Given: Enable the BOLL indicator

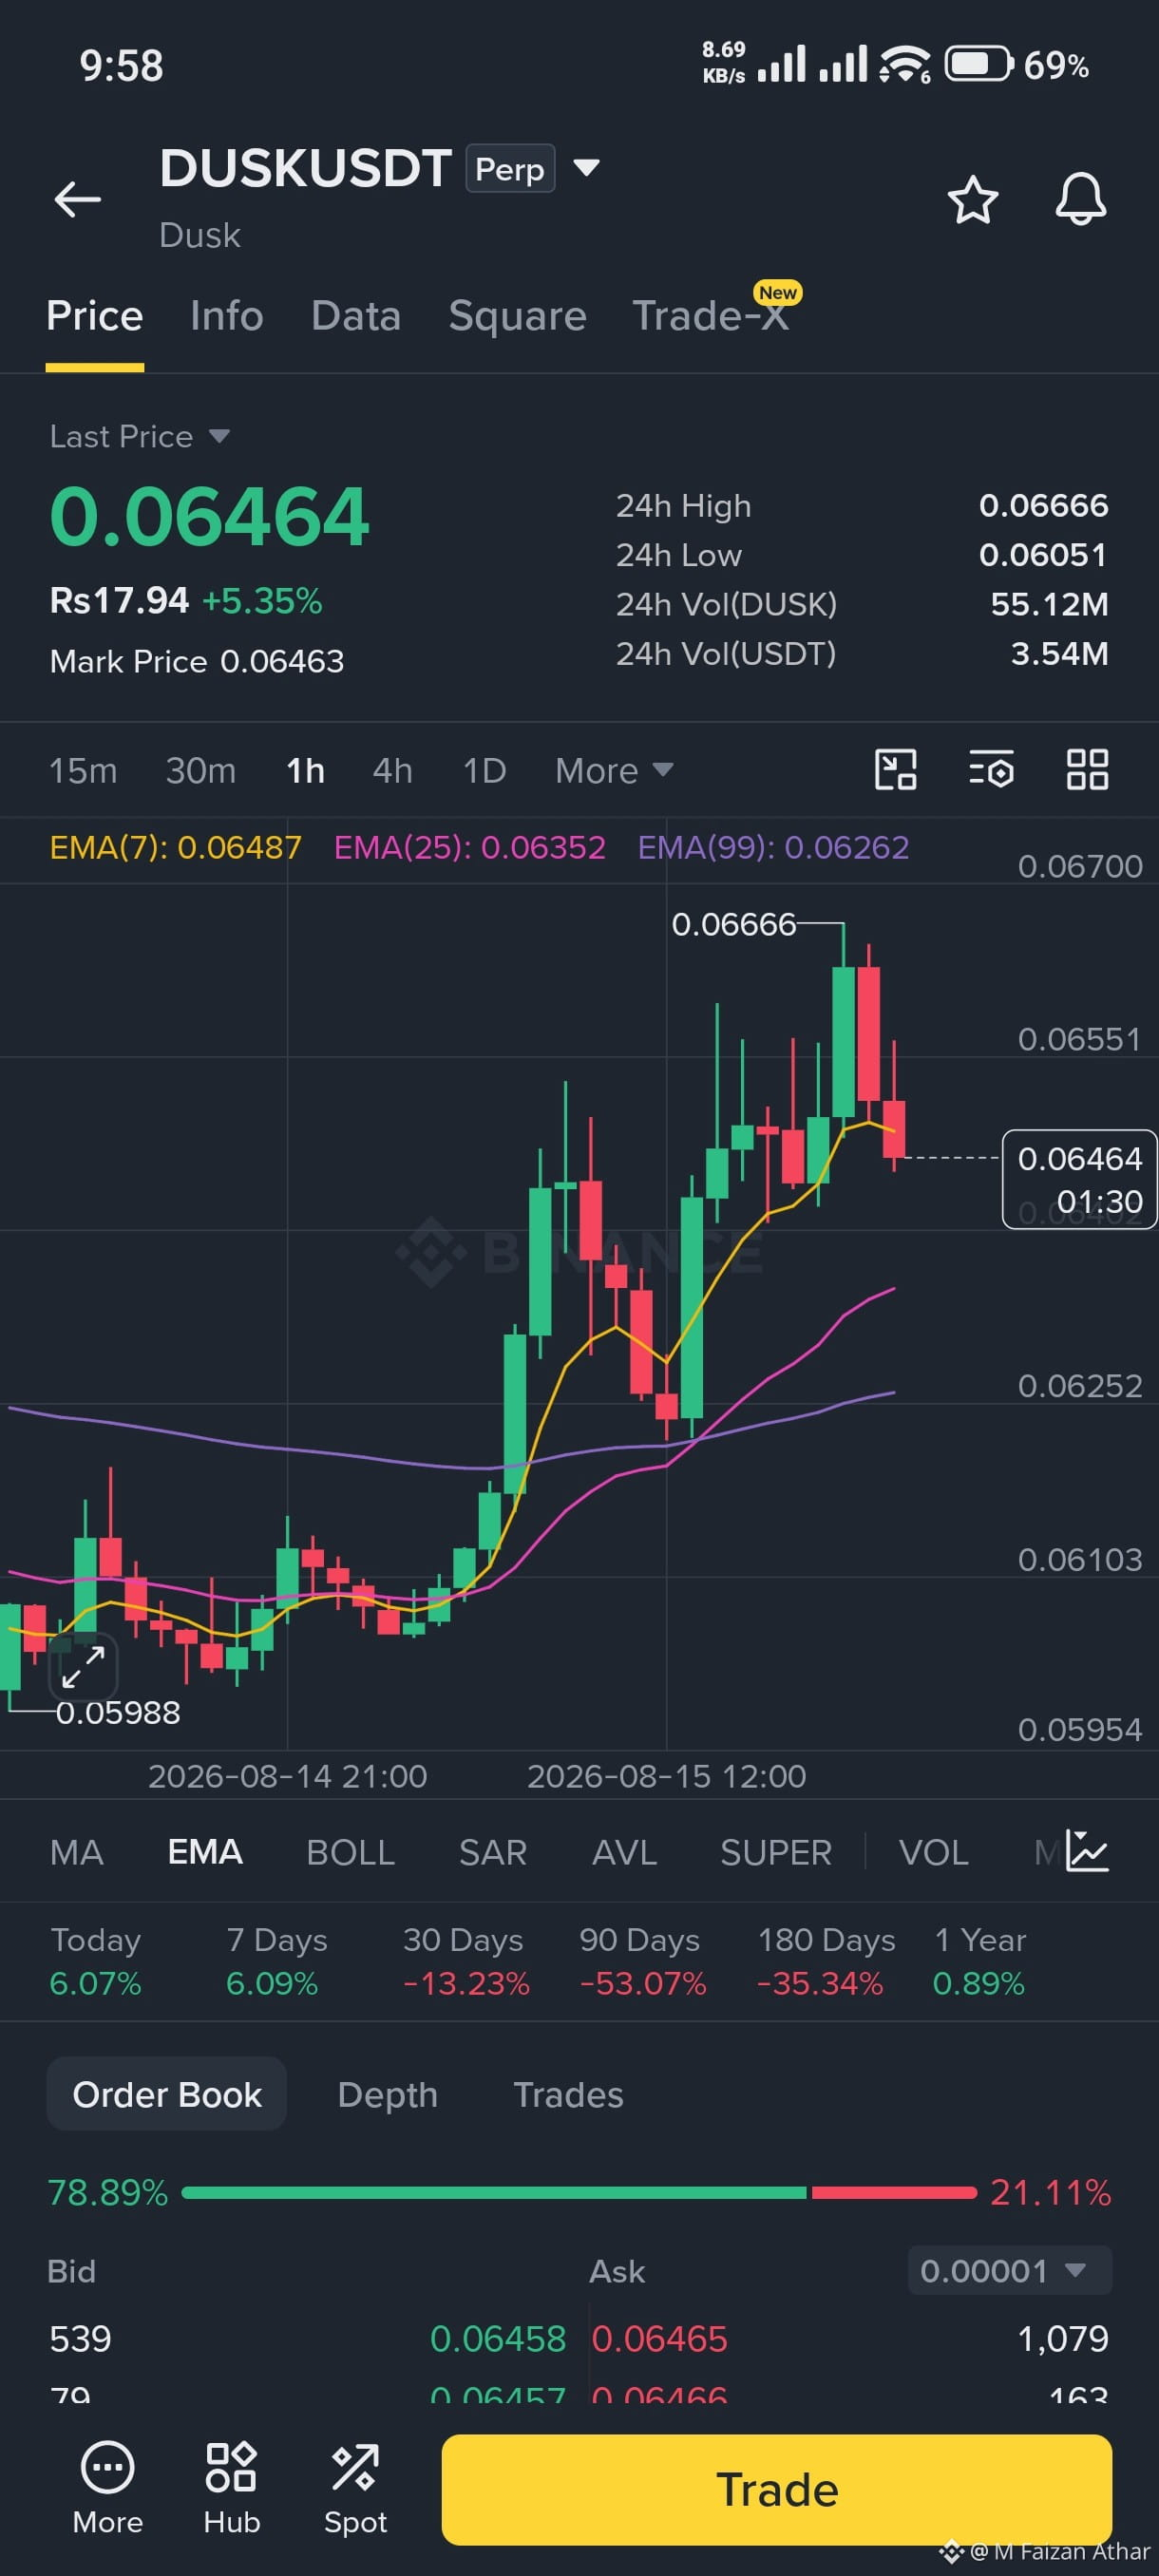Looking at the screenshot, I should (x=350, y=1852).
